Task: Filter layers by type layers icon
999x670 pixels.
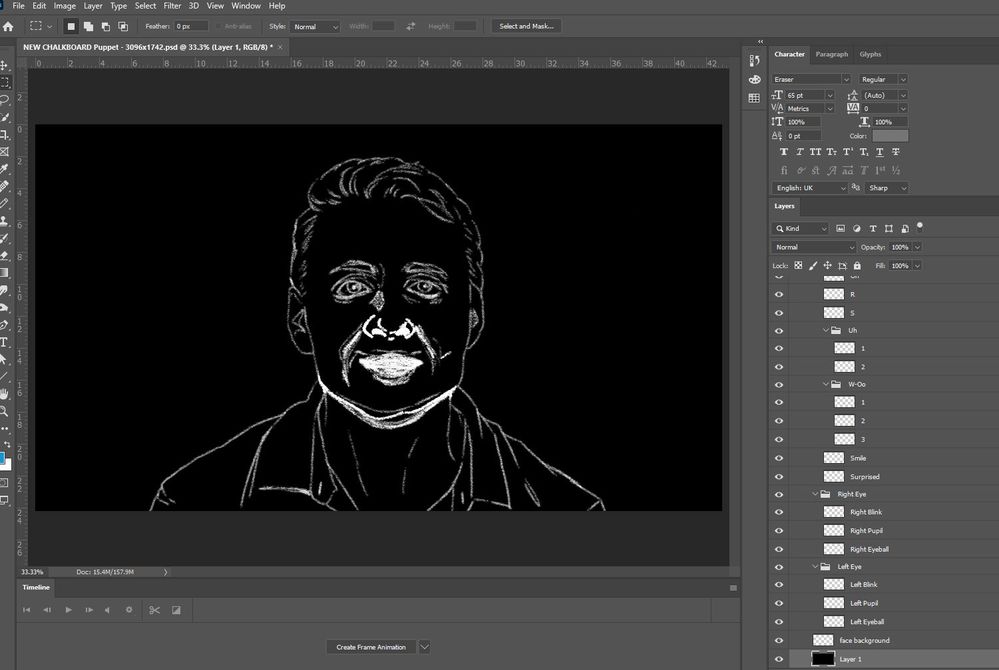Action: (872, 229)
